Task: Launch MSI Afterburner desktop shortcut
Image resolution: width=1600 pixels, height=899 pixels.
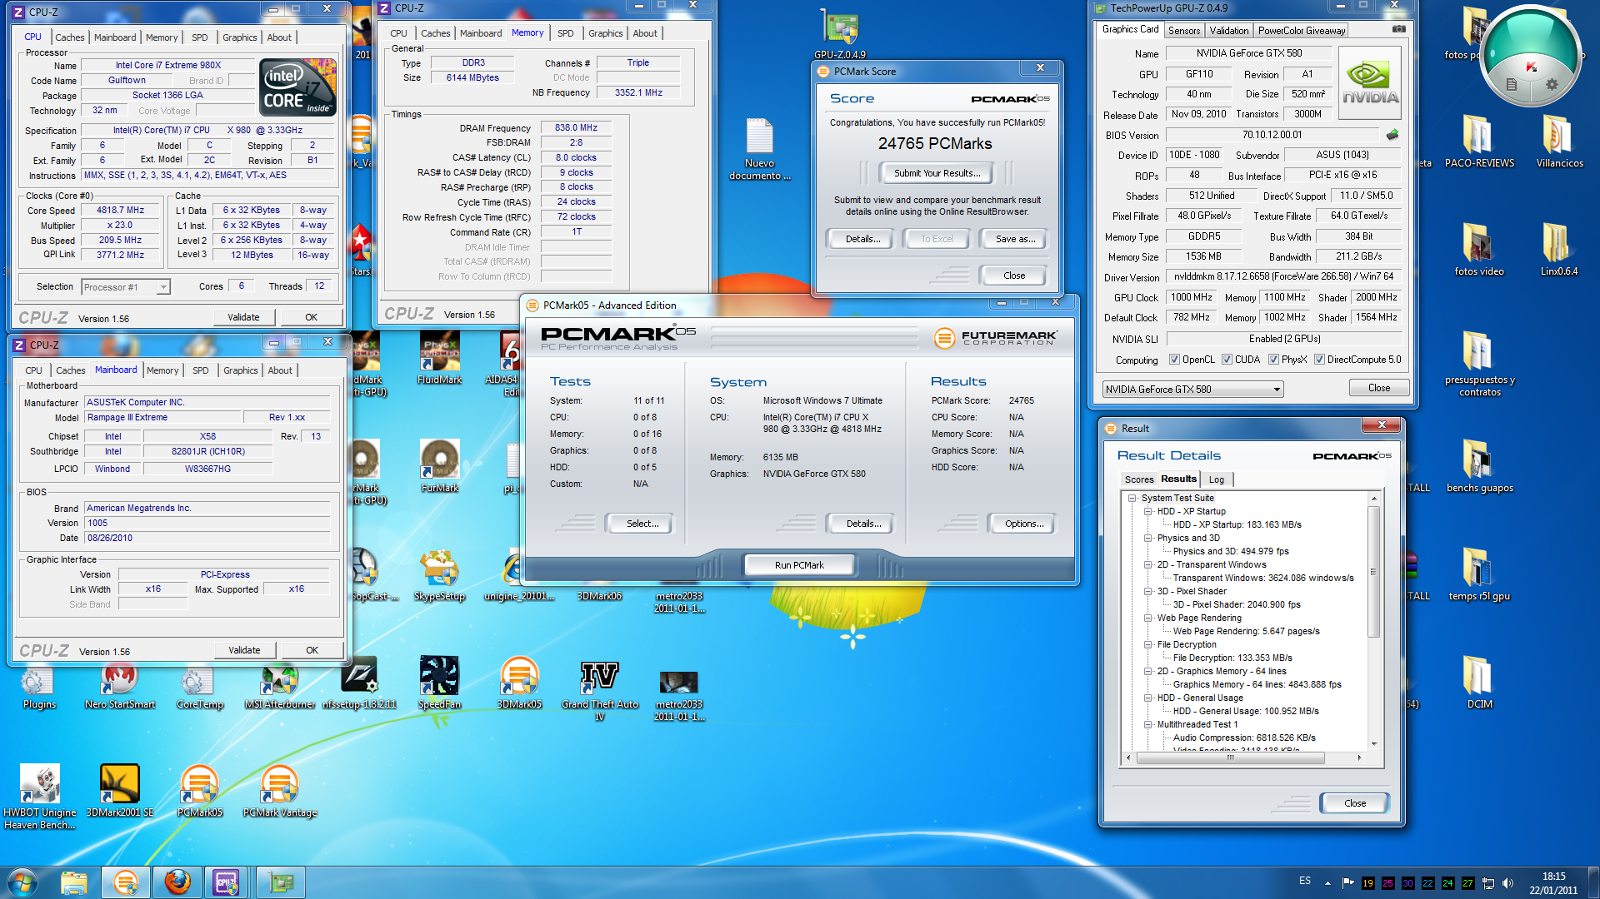Action: click(280, 682)
